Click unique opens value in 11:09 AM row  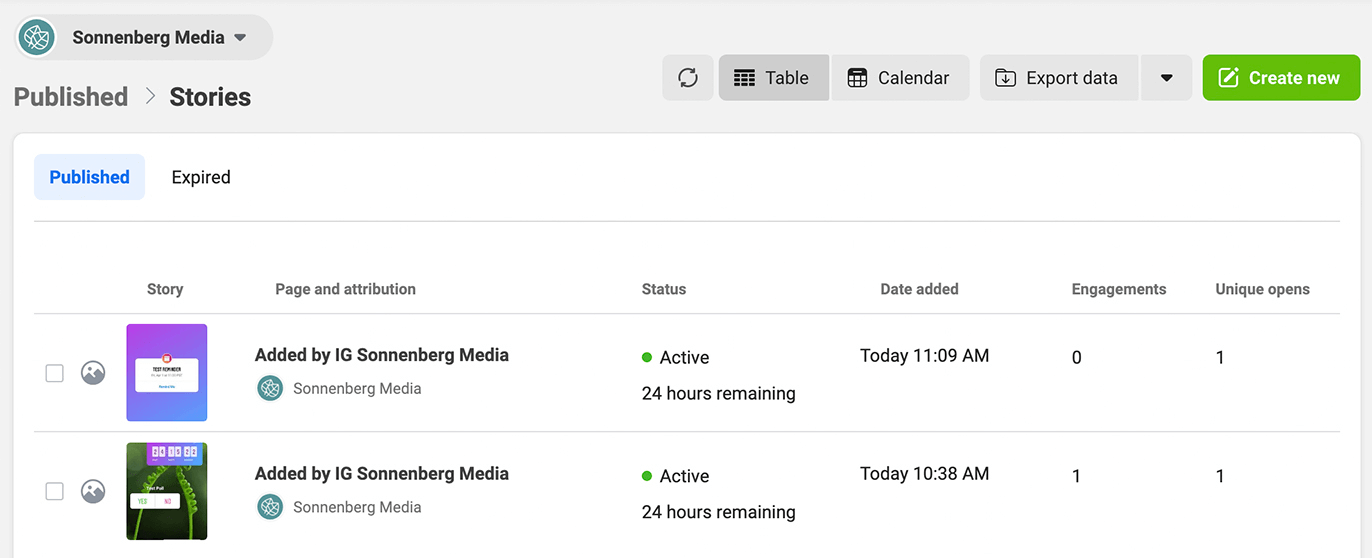[x=1220, y=357]
